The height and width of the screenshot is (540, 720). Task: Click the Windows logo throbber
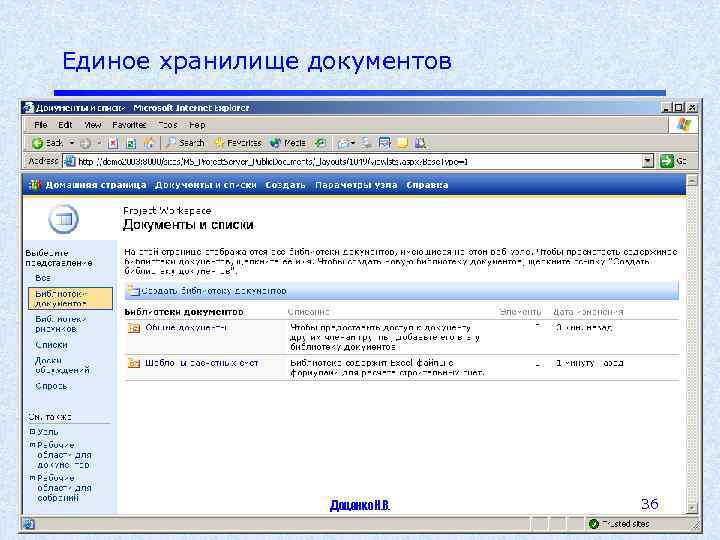683,125
